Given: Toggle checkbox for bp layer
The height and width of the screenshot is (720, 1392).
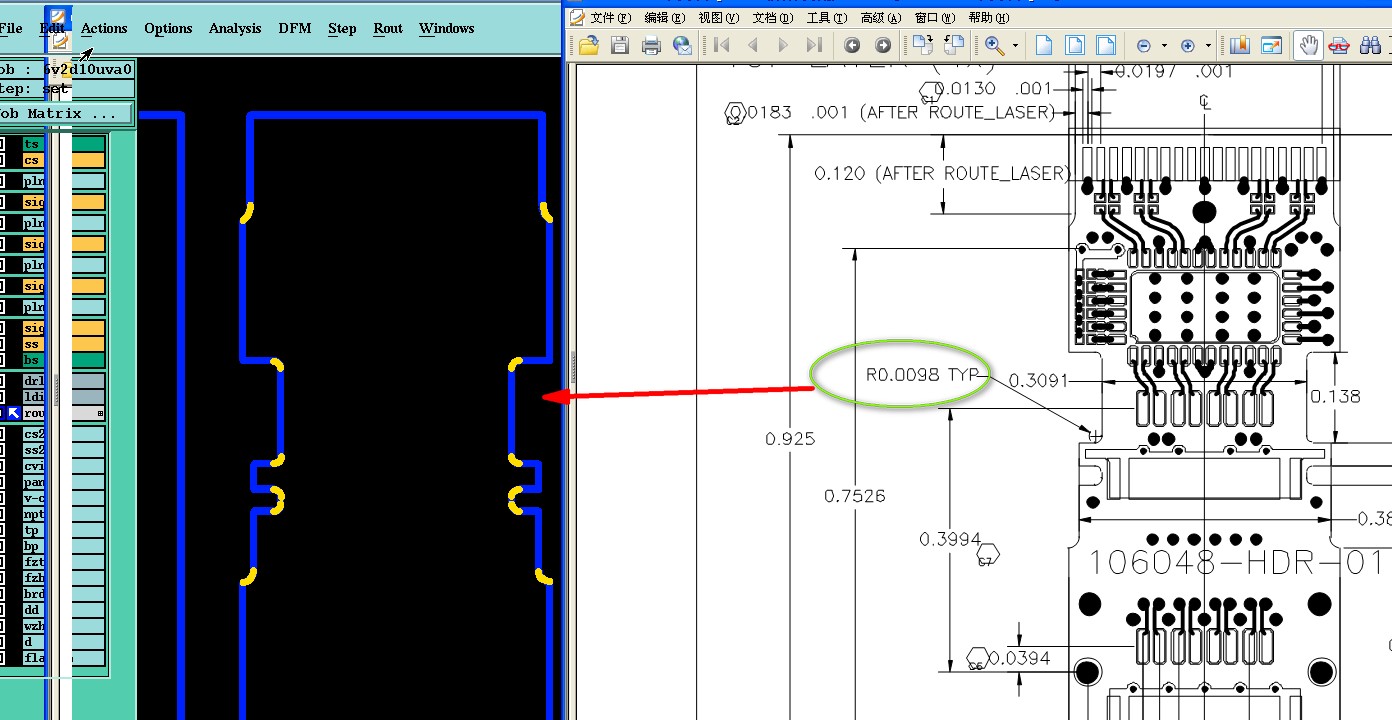Looking at the screenshot, I should click(x=2, y=546).
